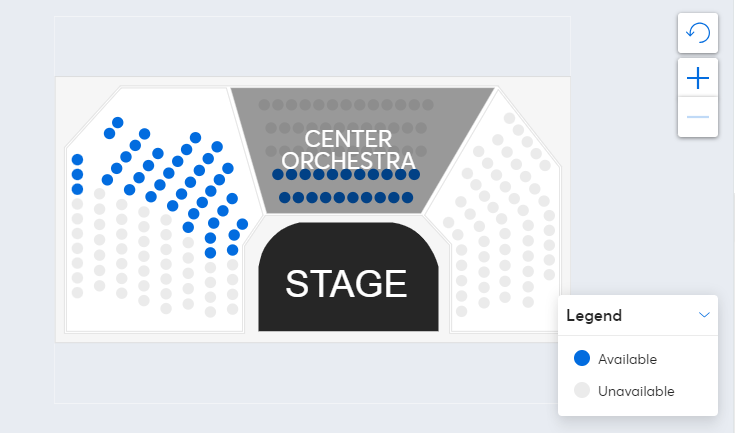The height and width of the screenshot is (433, 735).
Task: Zoom out with the minus button
Action: (x=698, y=117)
